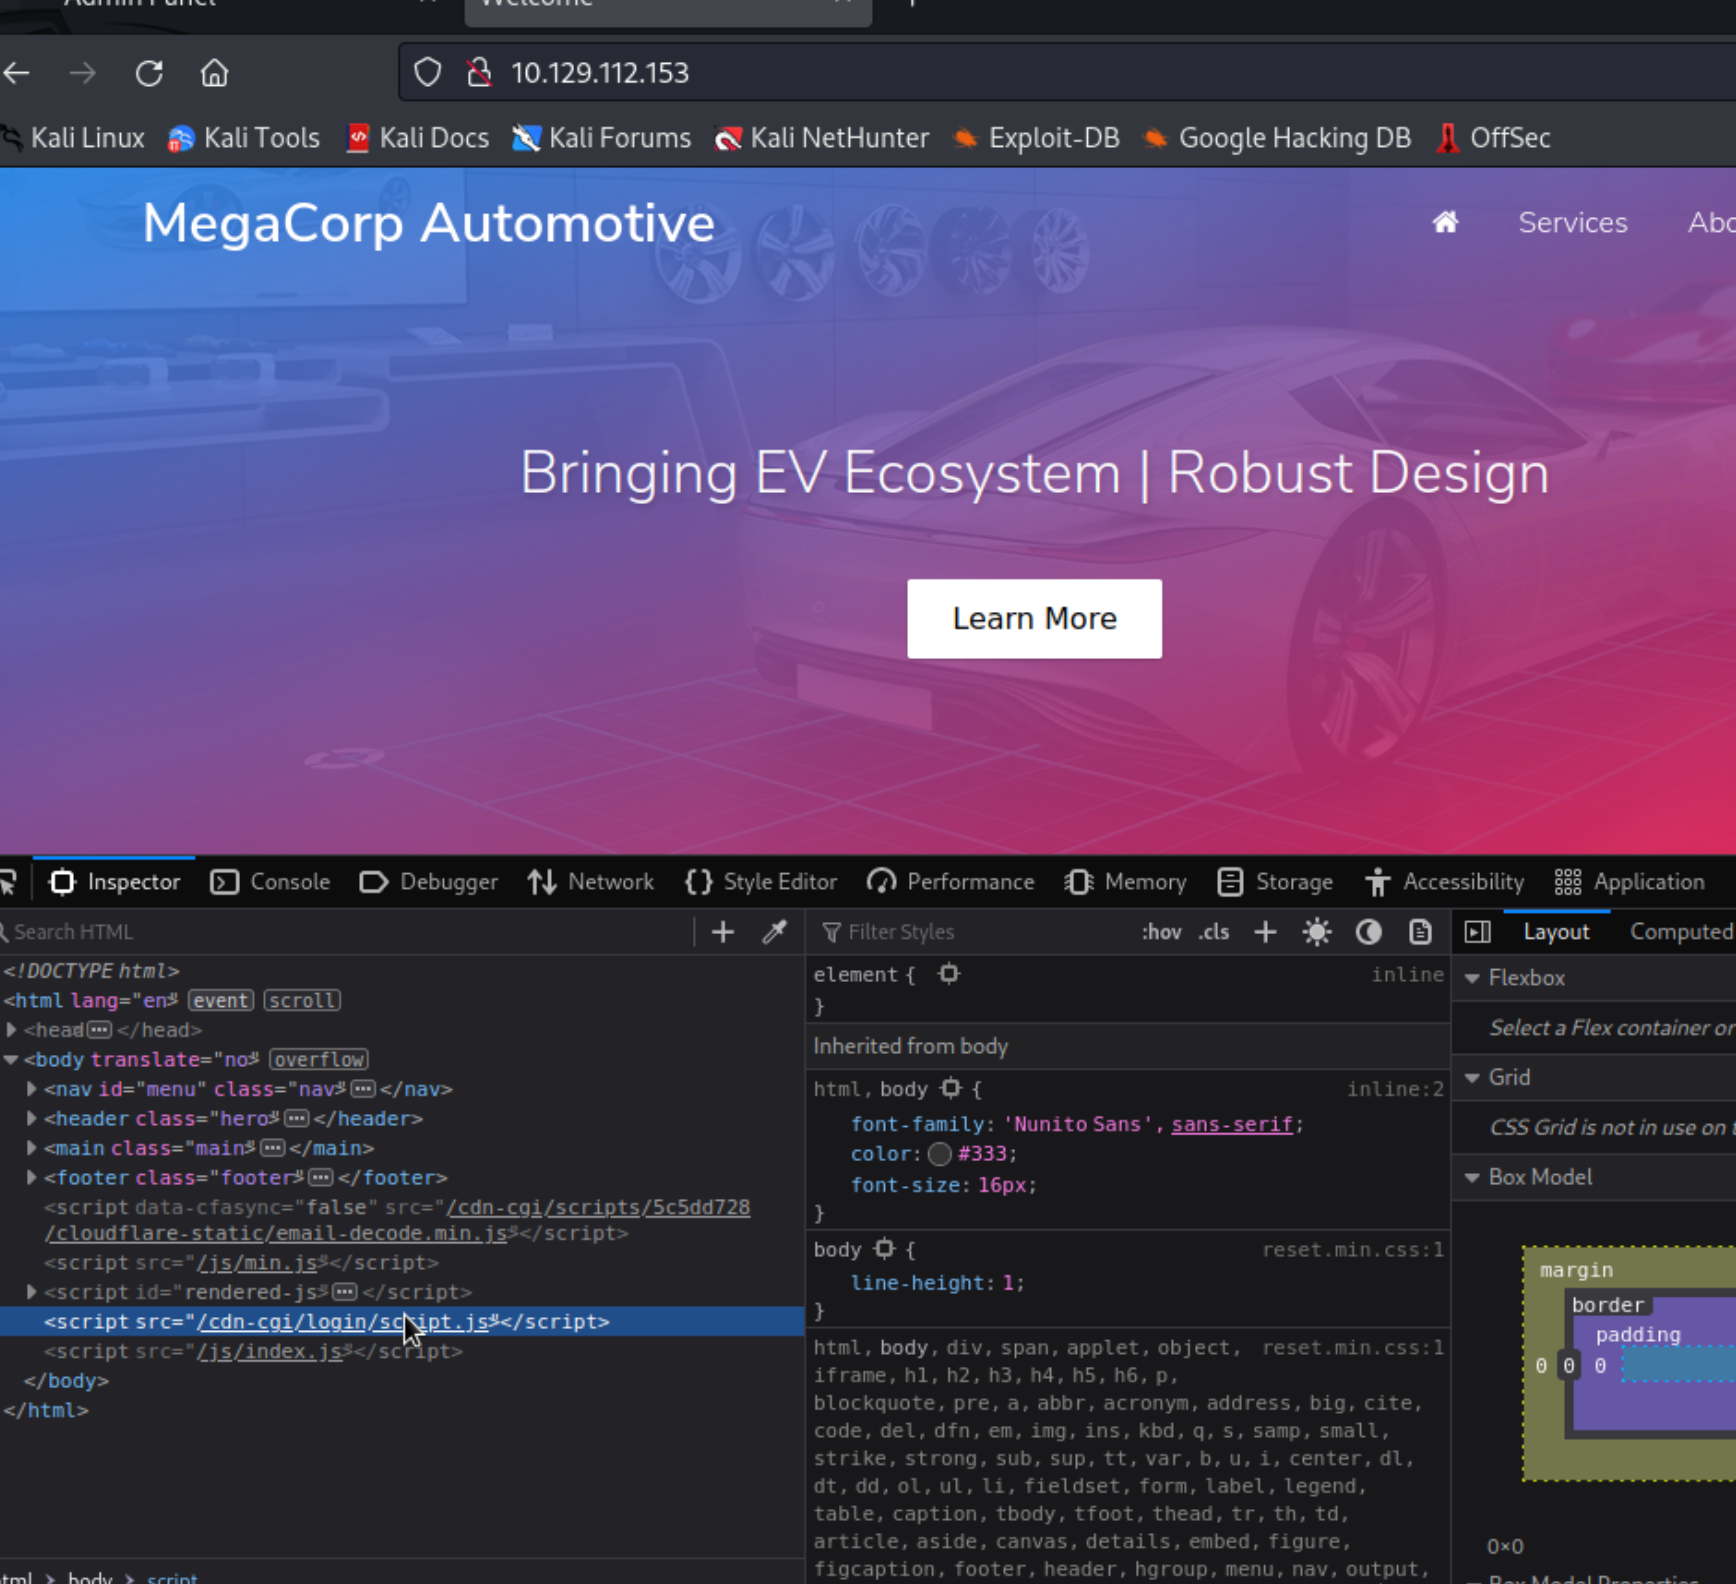Open the browser home page

tap(214, 73)
